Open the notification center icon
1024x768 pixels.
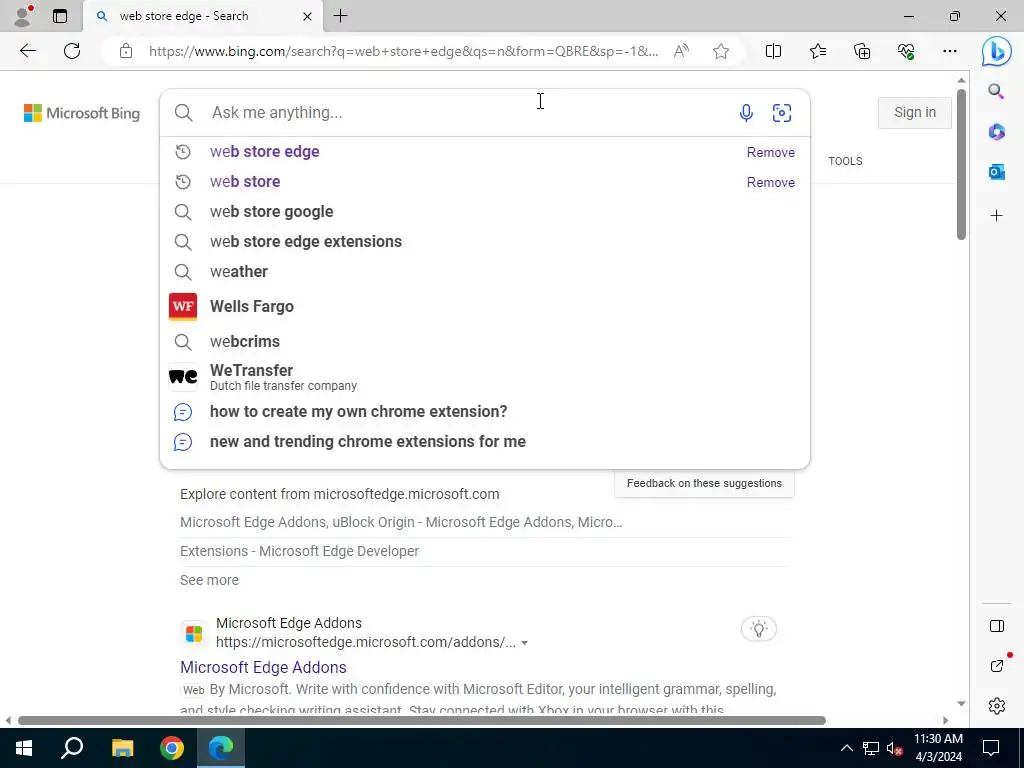pyautogui.click(x=991, y=748)
